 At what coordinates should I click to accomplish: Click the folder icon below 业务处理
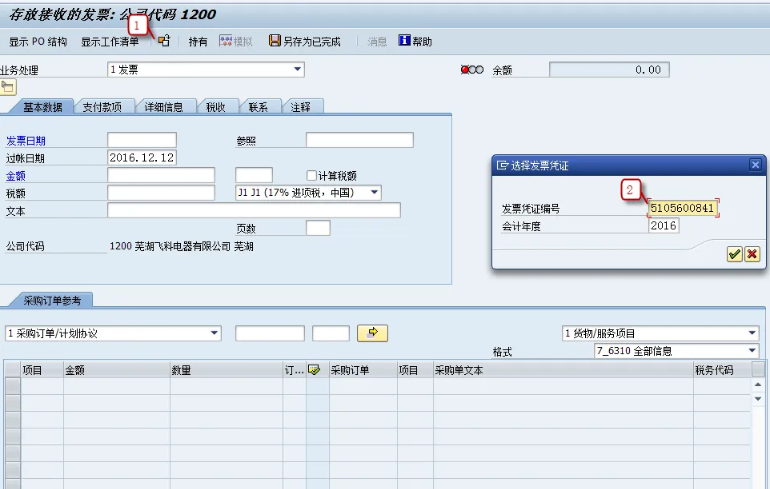[8, 87]
